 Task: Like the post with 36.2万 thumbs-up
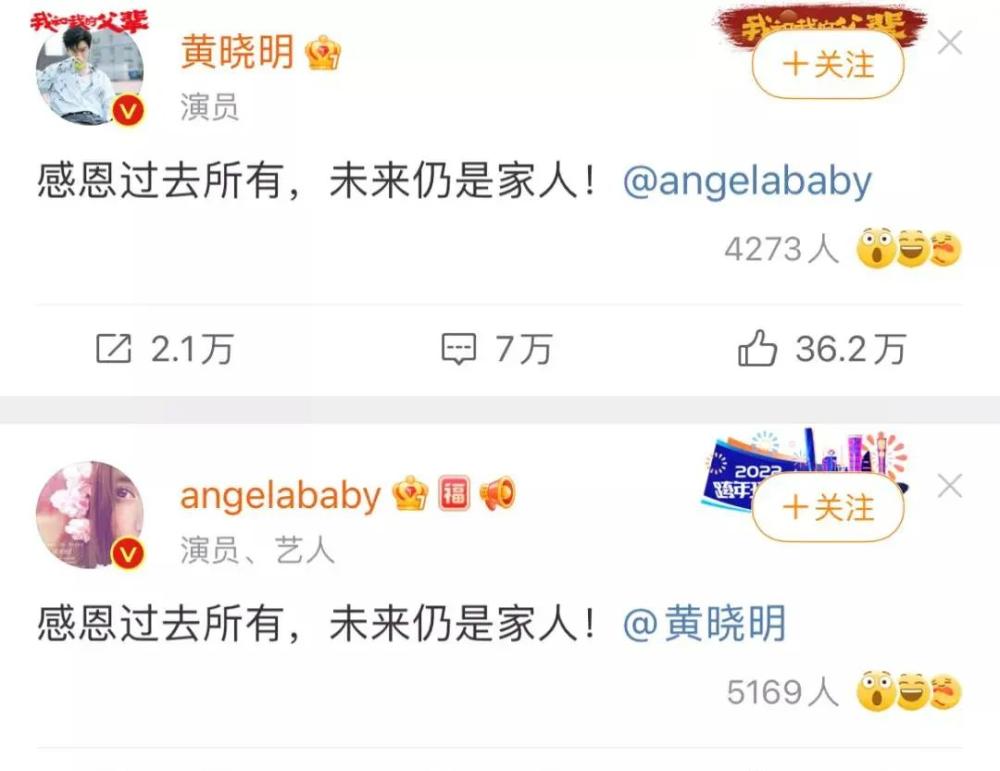757,348
